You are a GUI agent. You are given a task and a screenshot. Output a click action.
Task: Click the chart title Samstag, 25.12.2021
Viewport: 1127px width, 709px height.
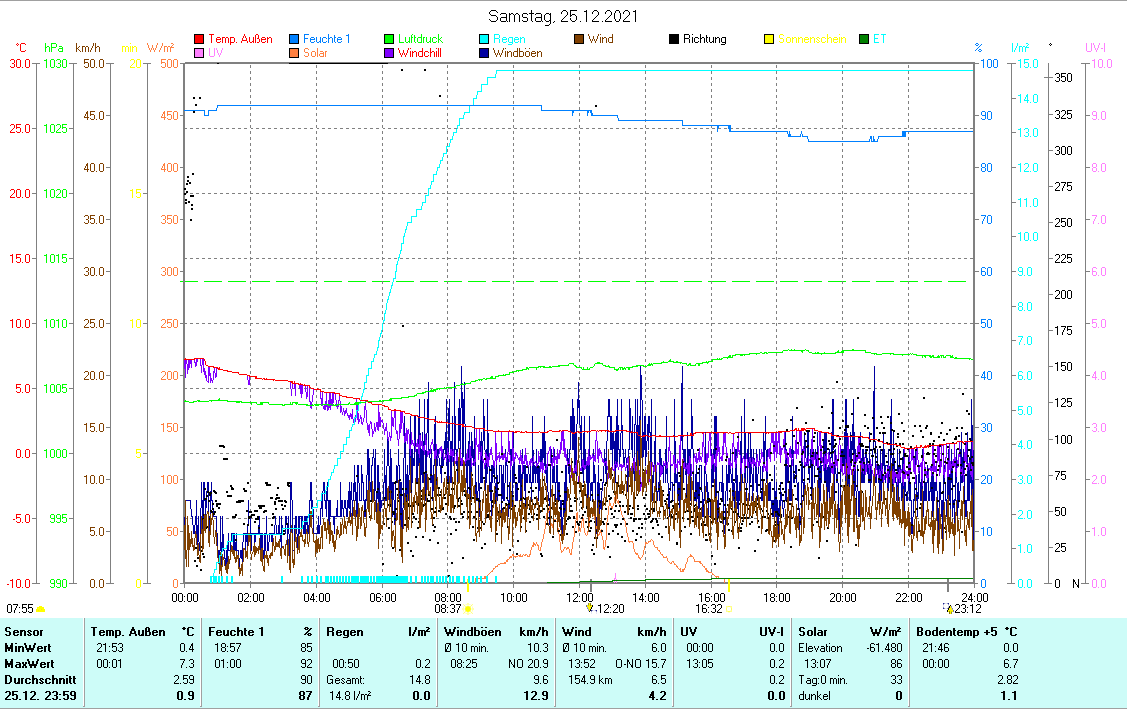click(x=563, y=16)
